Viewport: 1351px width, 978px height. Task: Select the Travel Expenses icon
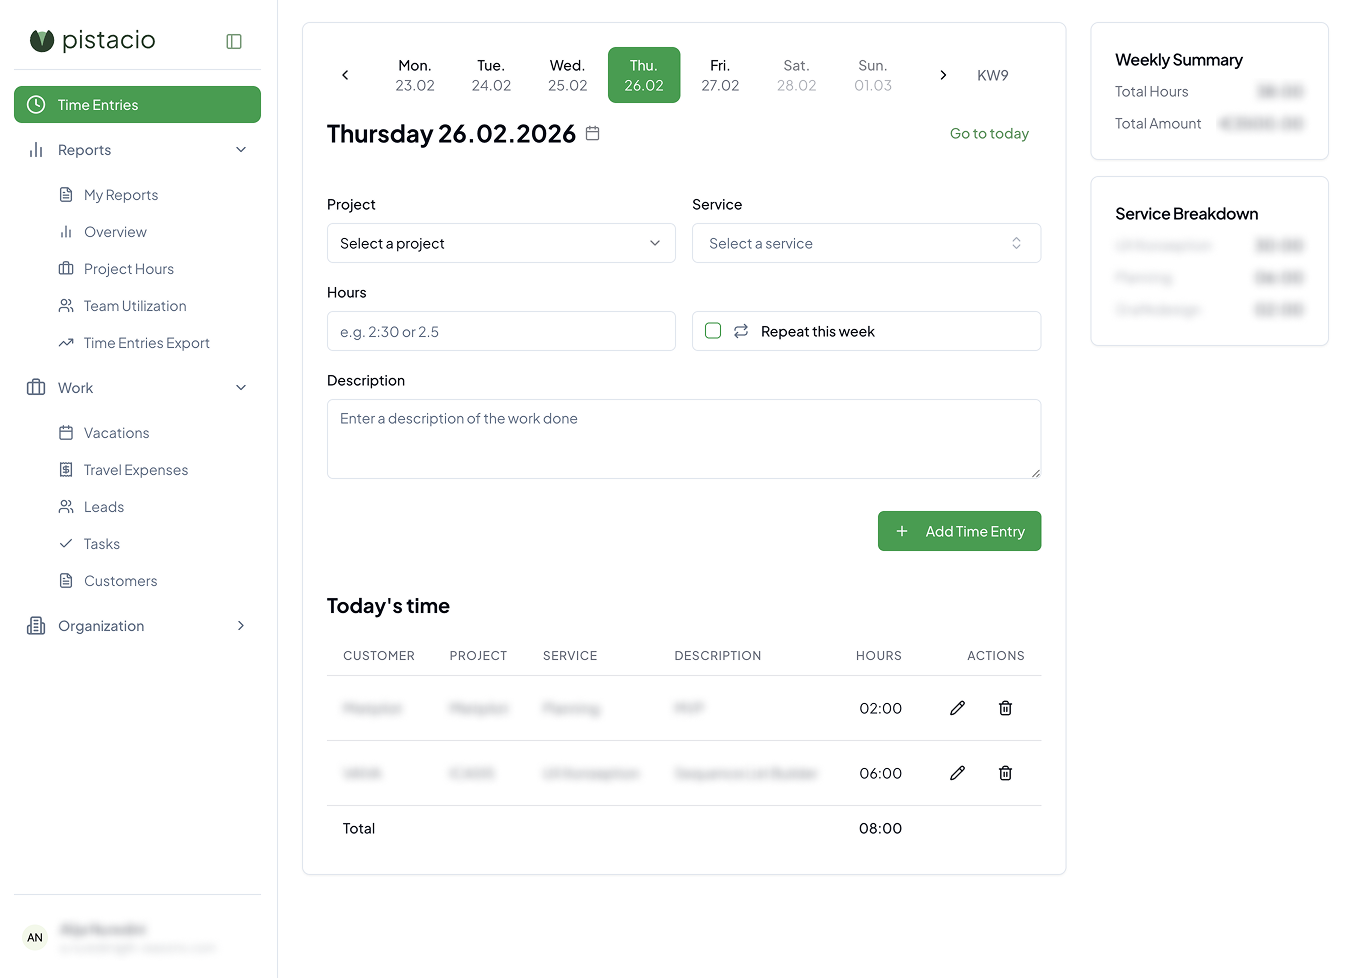64,469
